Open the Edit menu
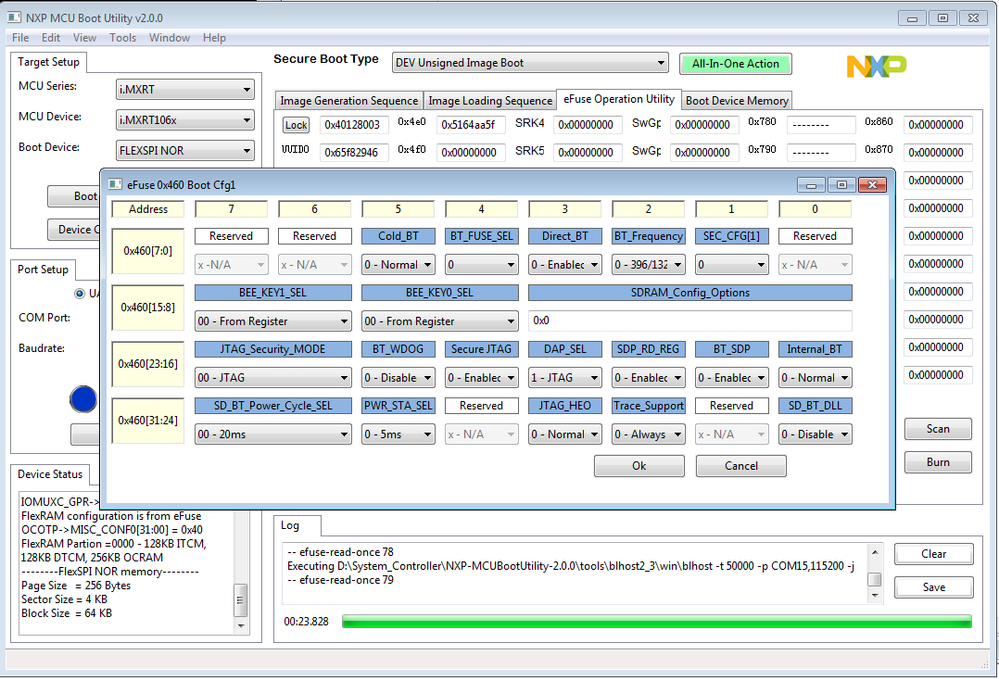Image resolution: width=999 pixels, height=679 pixels. click(x=50, y=38)
